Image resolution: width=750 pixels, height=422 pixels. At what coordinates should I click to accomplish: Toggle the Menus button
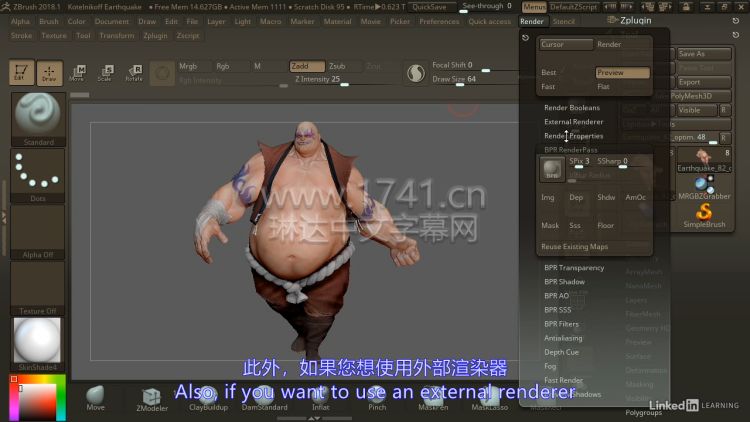(x=534, y=7)
